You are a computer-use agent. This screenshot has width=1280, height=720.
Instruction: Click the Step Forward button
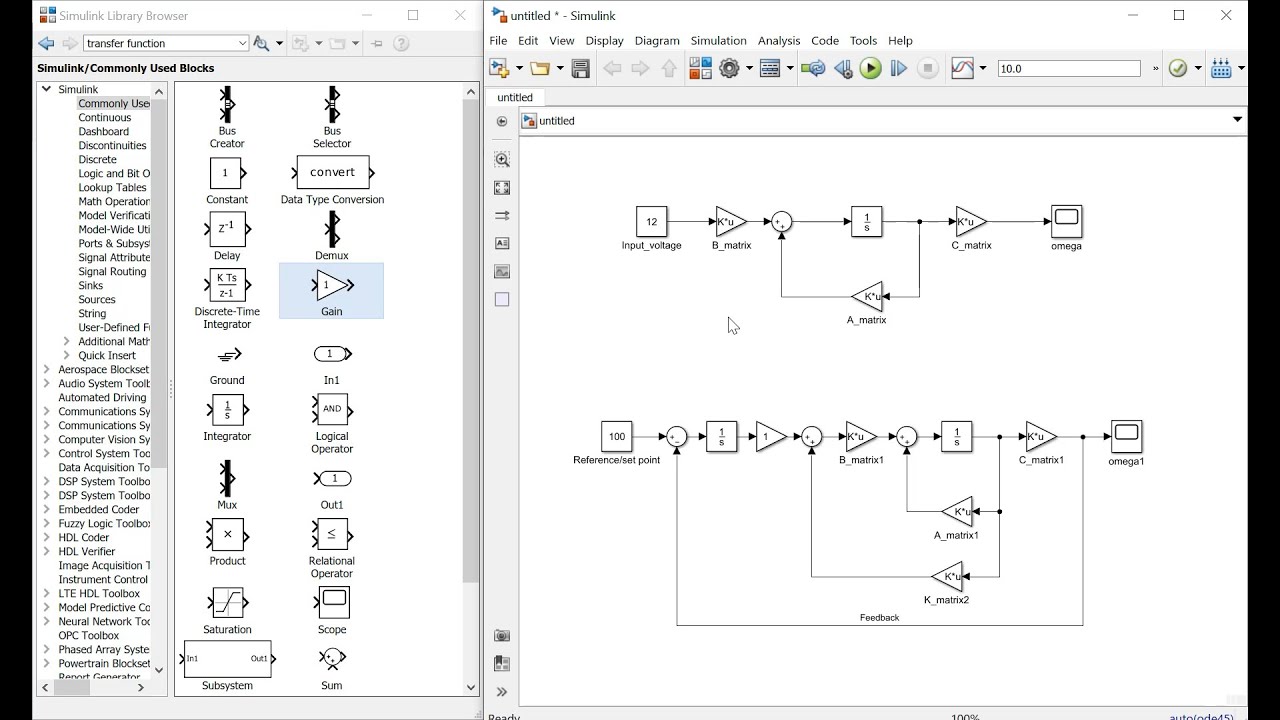tap(898, 68)
